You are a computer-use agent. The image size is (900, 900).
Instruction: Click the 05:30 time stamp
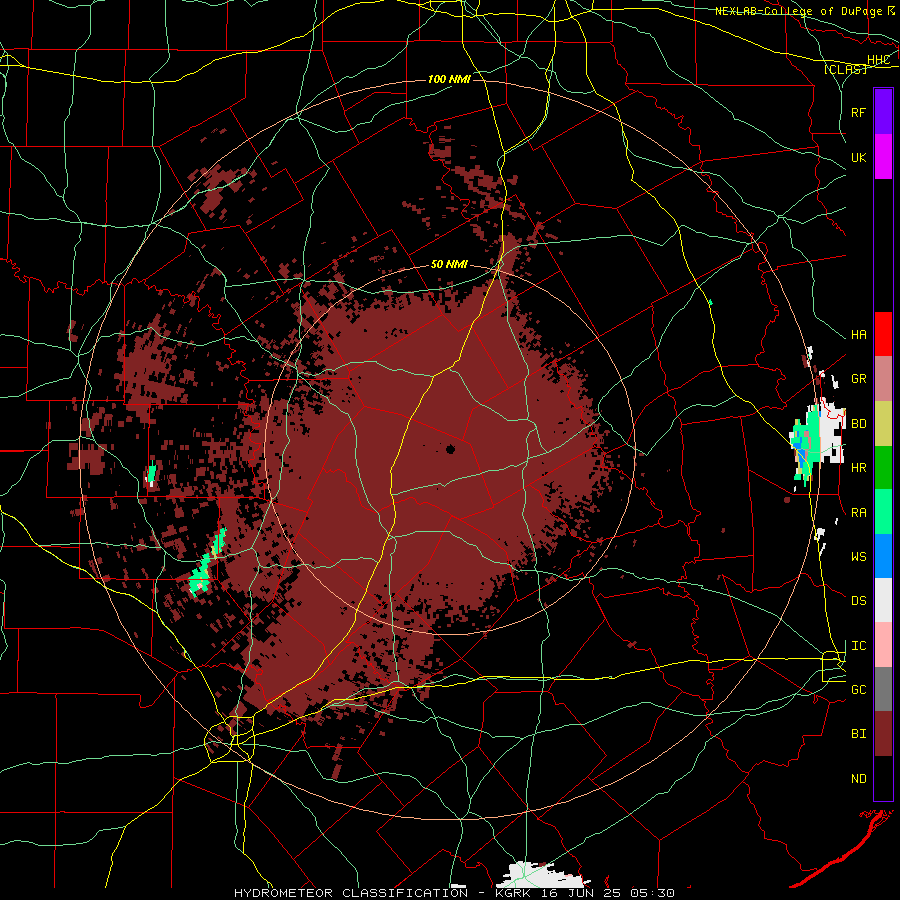(x=651, y=893)
